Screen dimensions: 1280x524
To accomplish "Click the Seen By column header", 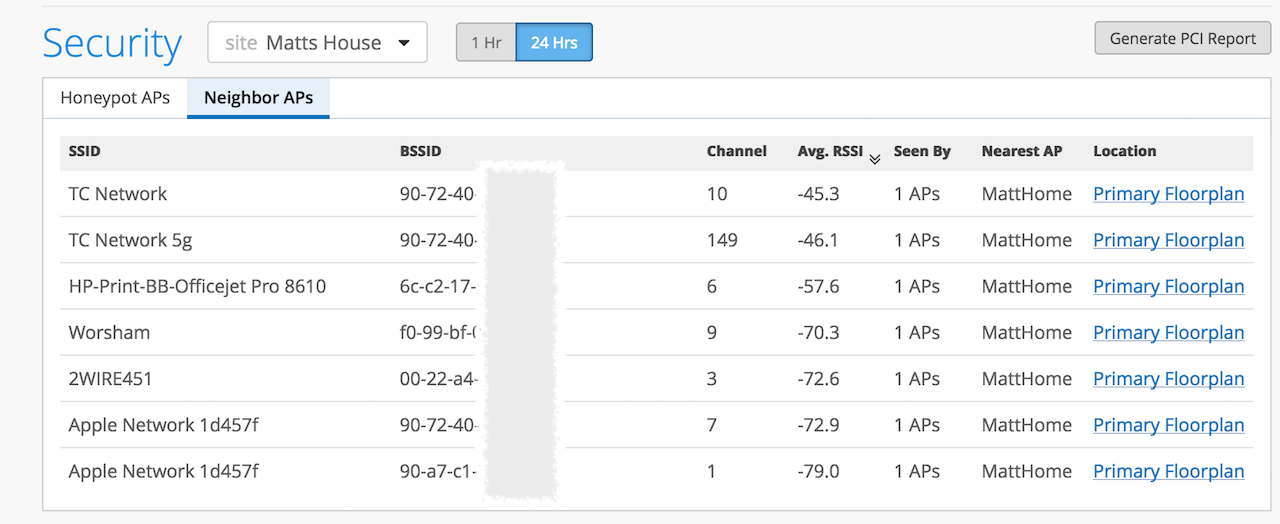I will tap(922, 151).
